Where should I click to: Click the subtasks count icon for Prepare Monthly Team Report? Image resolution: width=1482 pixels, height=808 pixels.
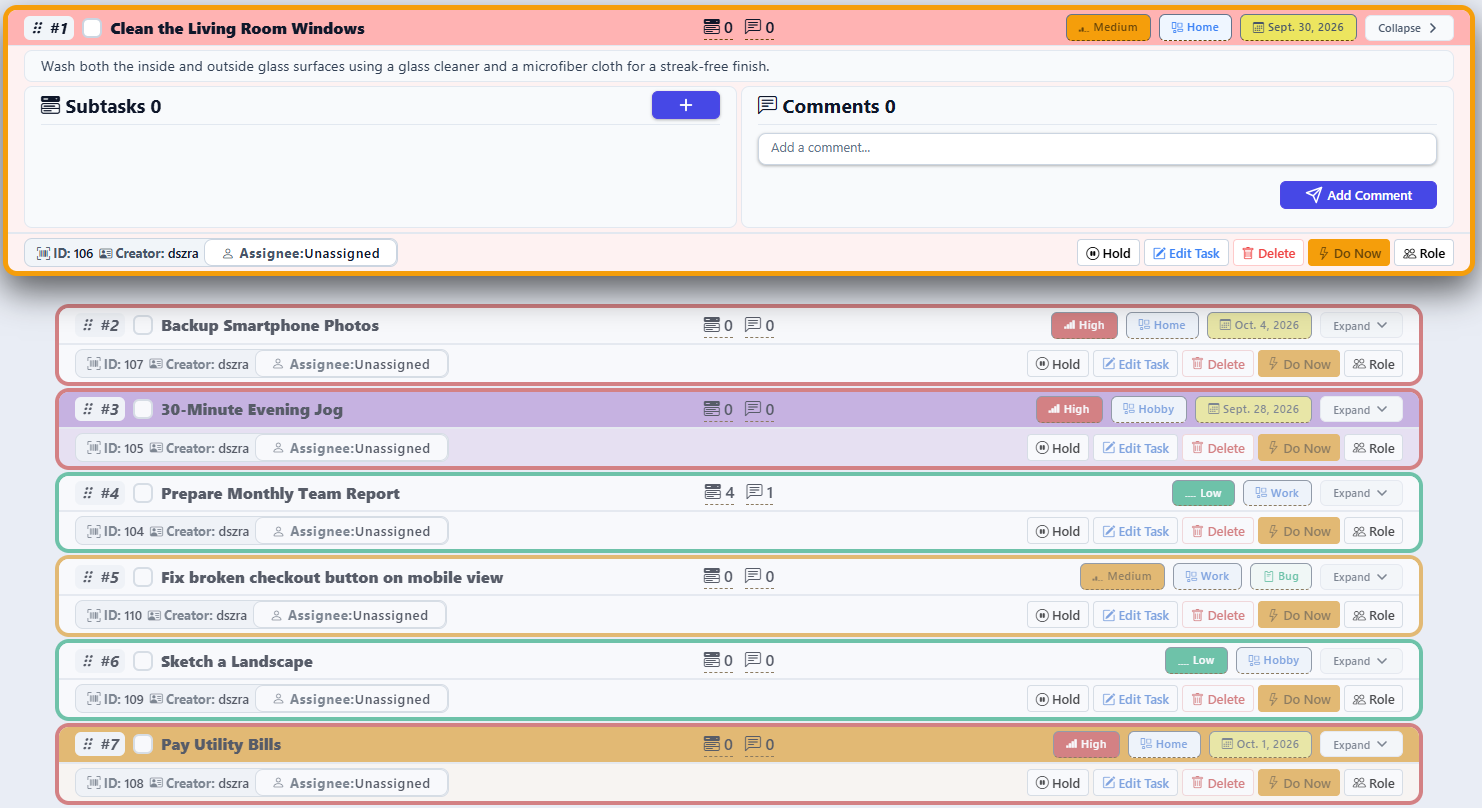point(712,492)
